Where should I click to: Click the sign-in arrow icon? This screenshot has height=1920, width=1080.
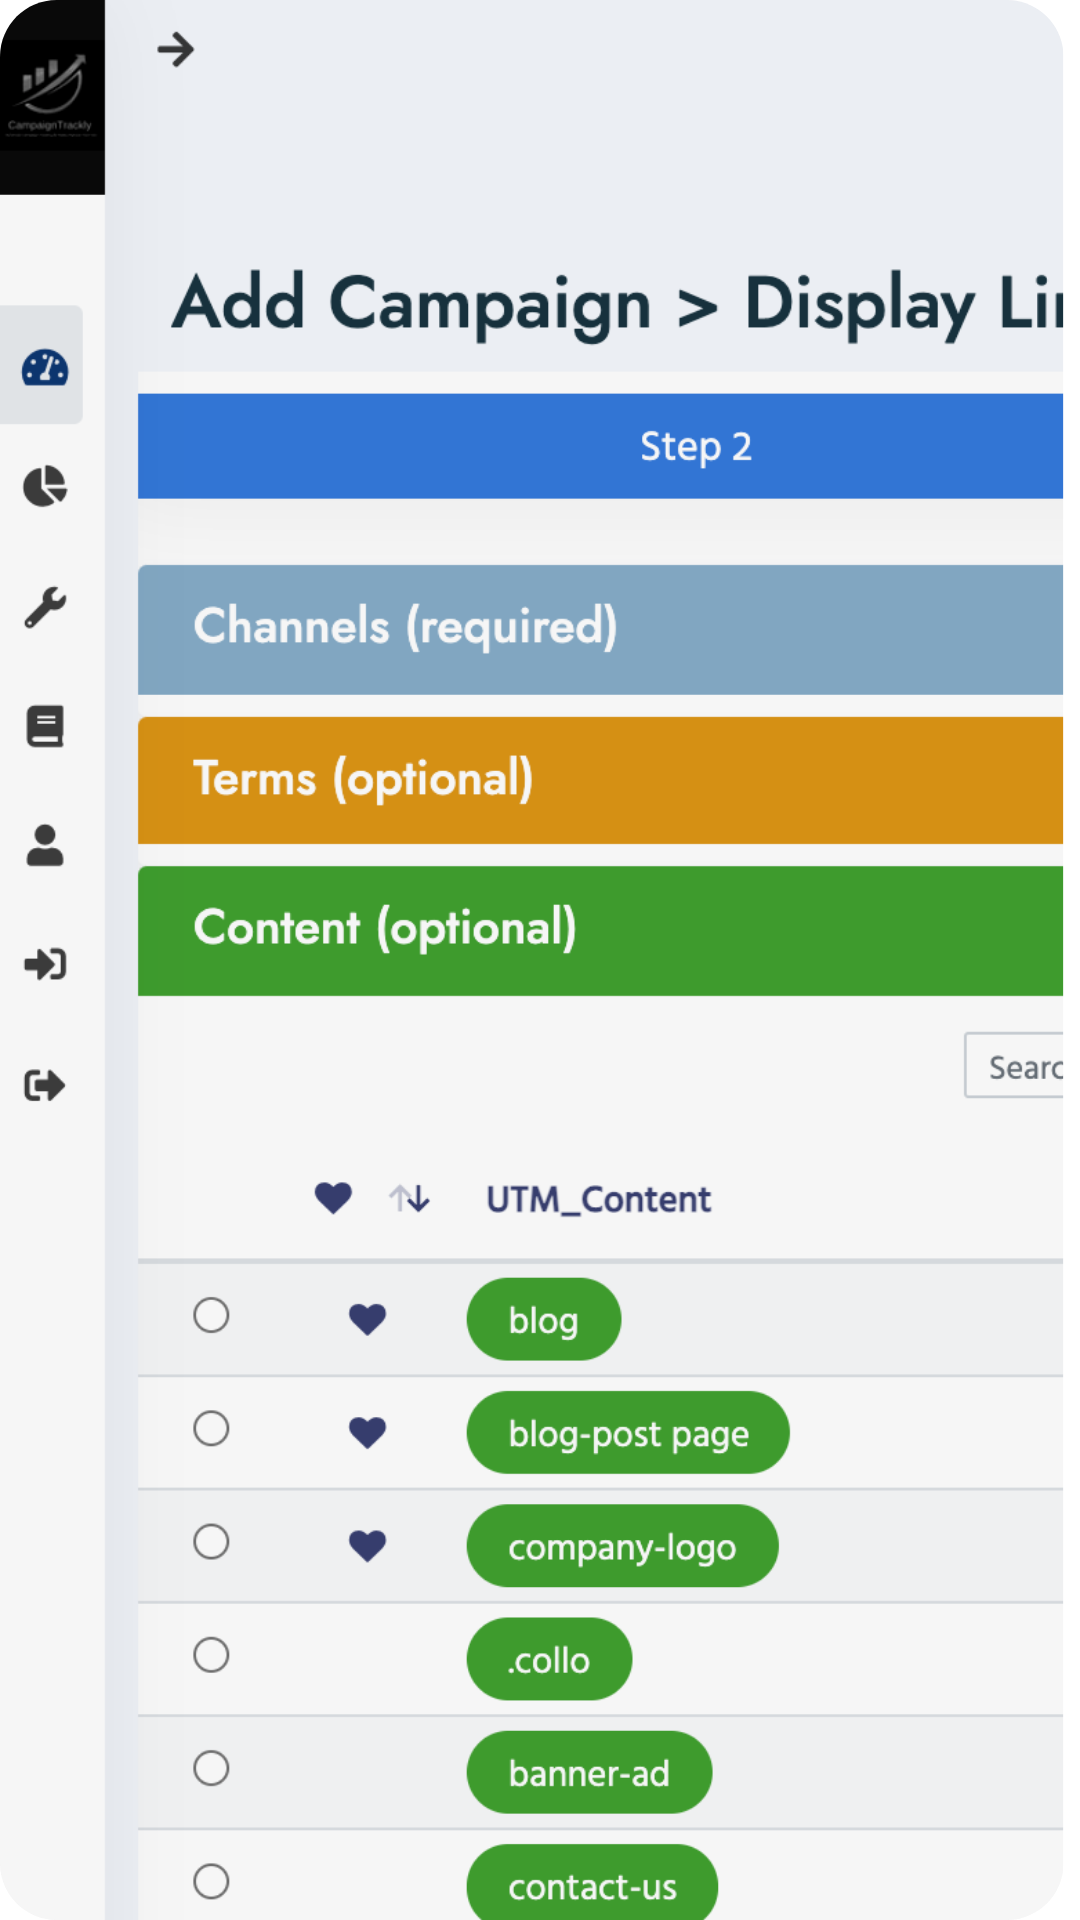click(x=45, y=965)
